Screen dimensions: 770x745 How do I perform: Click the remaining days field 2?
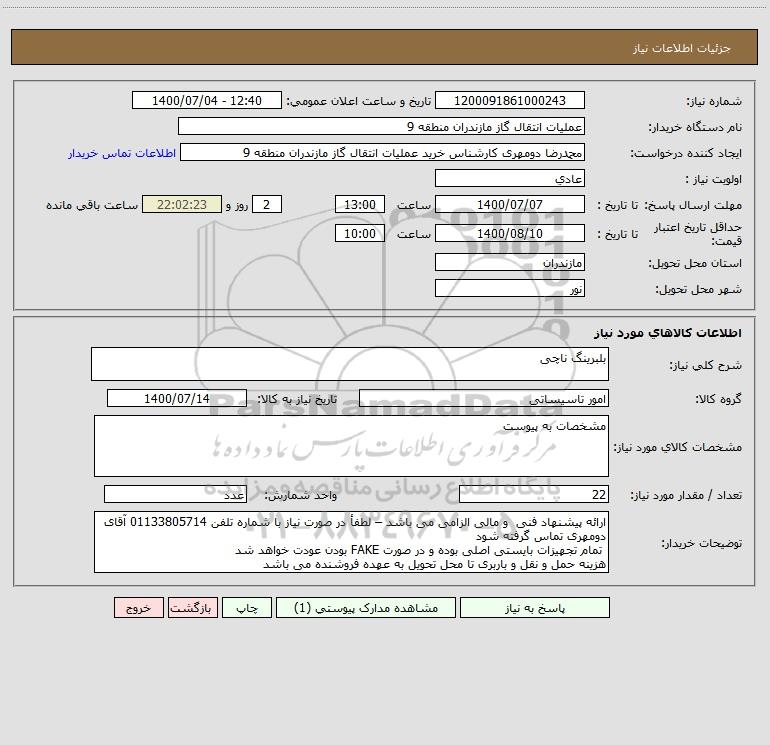pos(267,205)
